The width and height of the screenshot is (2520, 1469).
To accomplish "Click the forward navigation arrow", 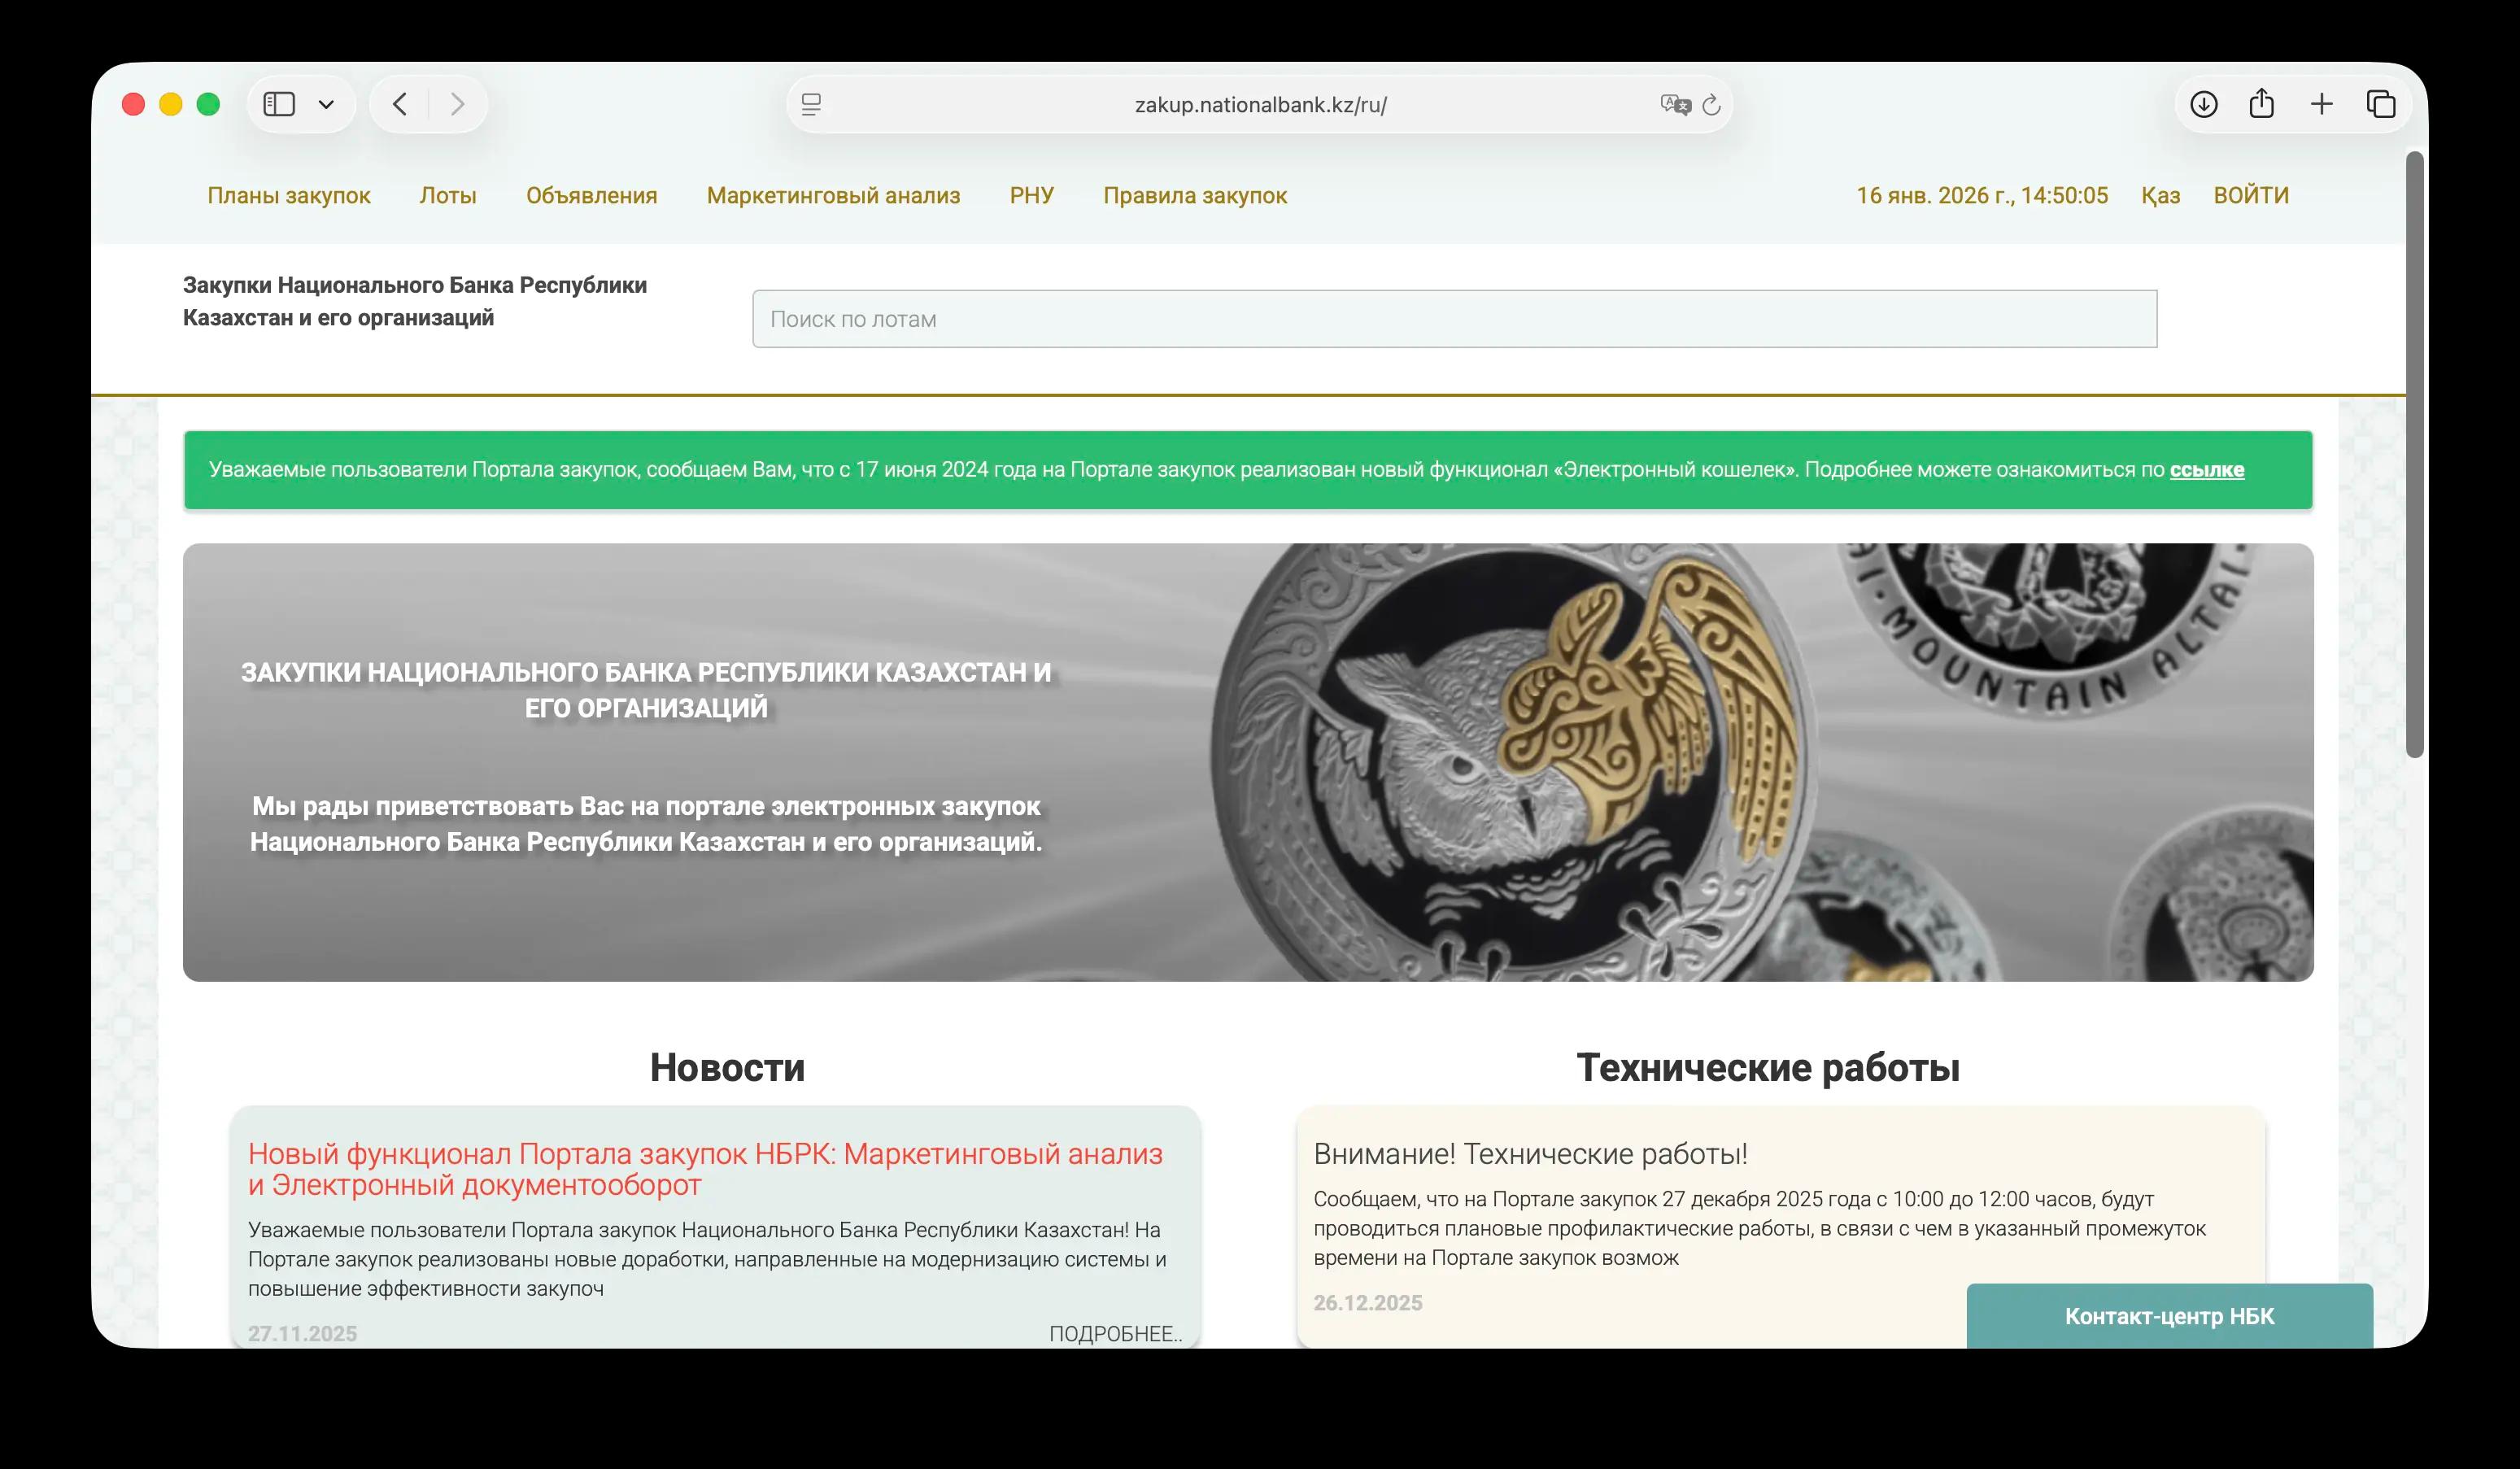I will [457, 104].
